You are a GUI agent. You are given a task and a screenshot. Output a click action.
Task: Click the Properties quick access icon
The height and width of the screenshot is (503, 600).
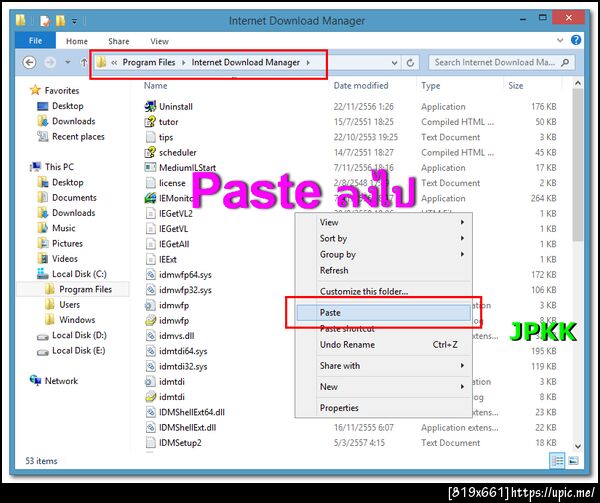pyautogui.click(x=45, y=21)
